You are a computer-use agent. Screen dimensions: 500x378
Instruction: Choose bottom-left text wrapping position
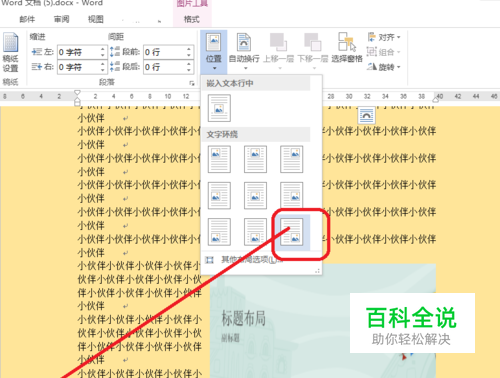click(x=219, y=232)
